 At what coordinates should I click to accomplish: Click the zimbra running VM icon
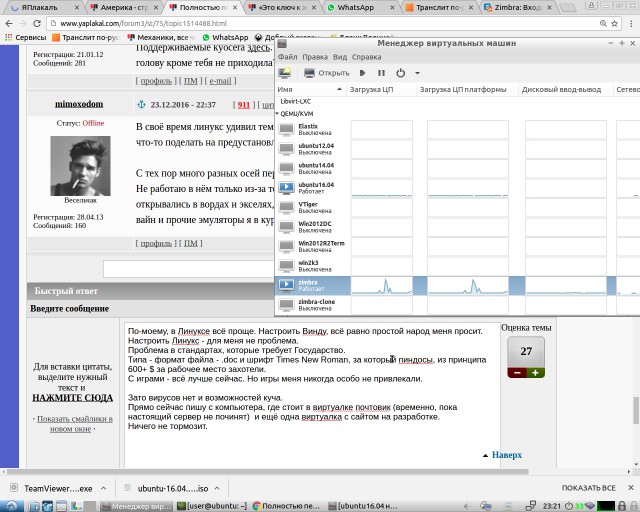286,285
